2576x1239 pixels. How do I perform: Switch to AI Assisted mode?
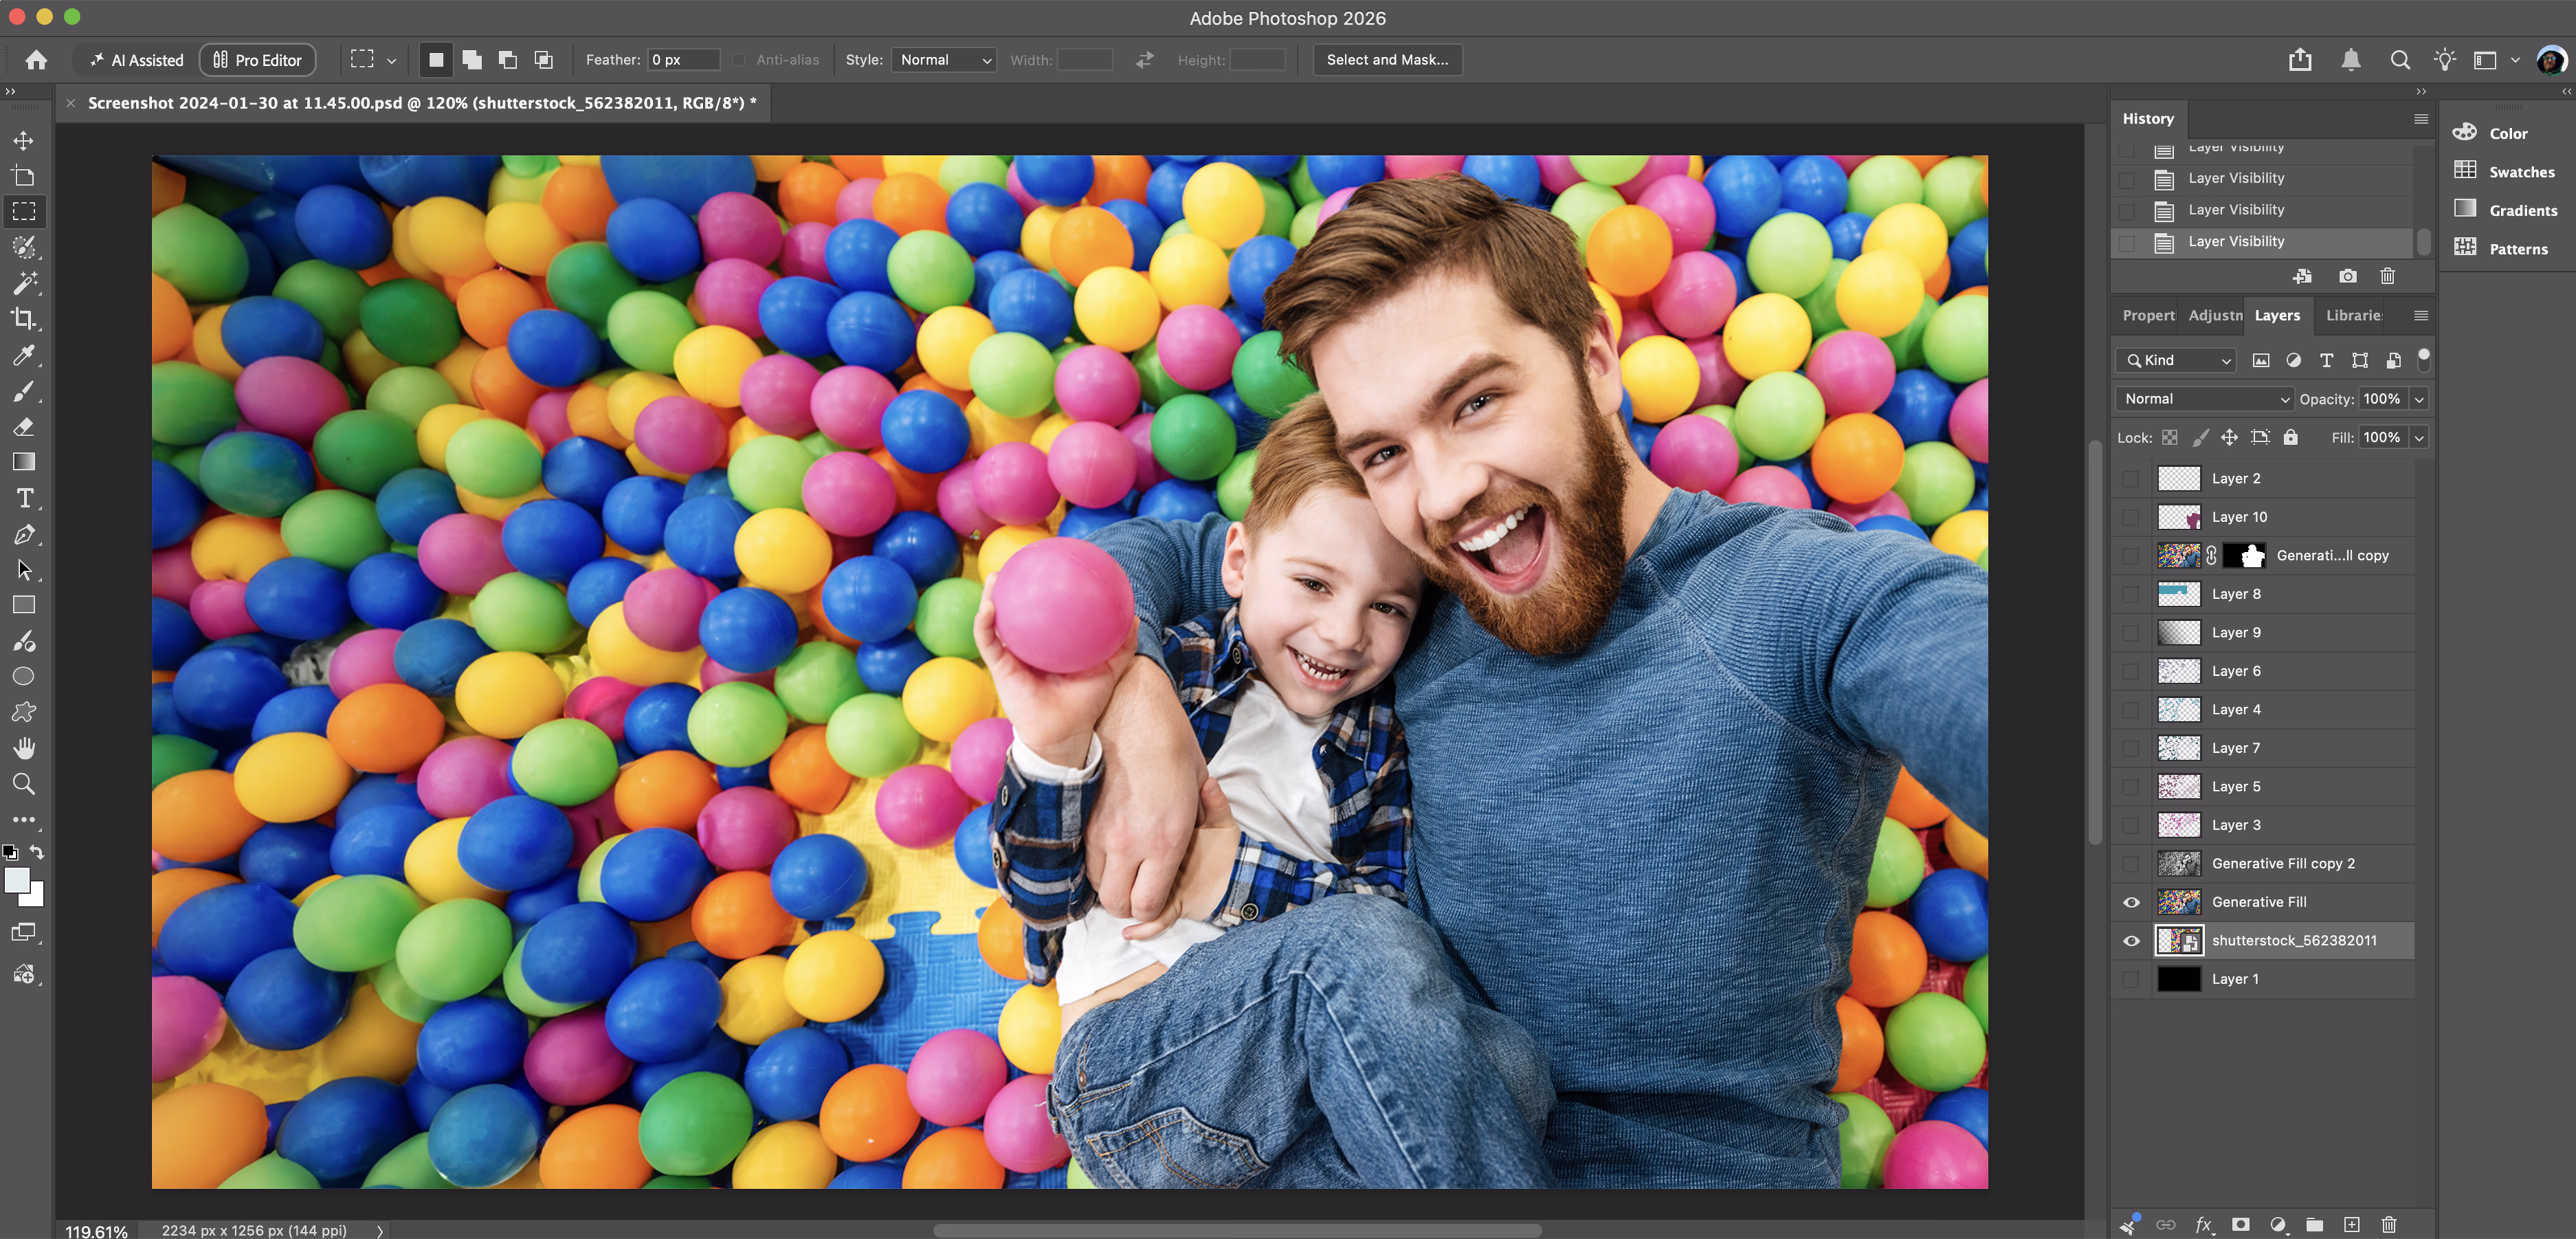(137, 60)
